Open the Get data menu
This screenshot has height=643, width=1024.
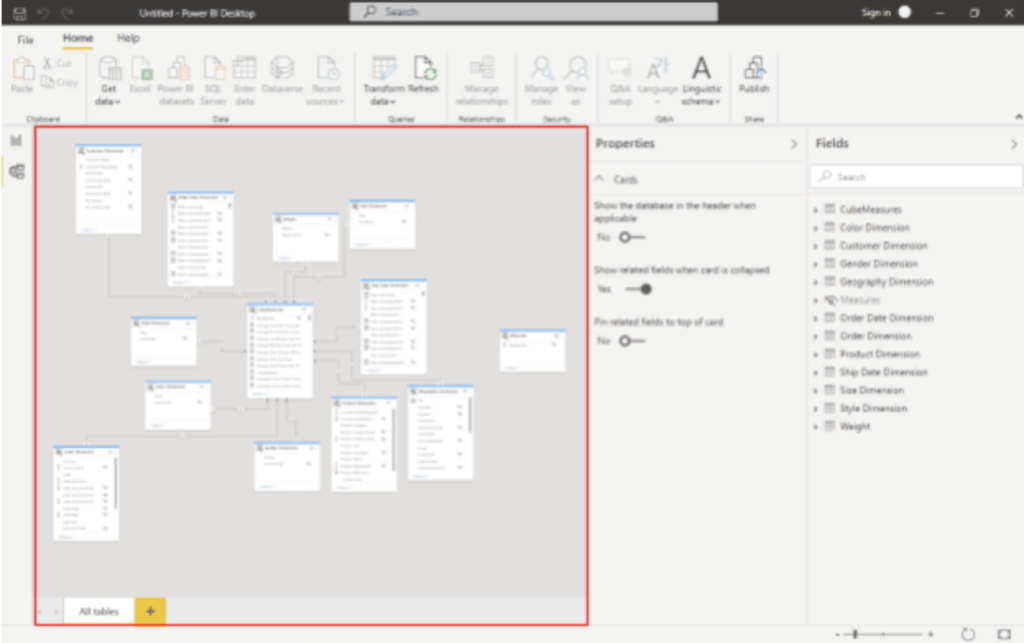(108, 81)
